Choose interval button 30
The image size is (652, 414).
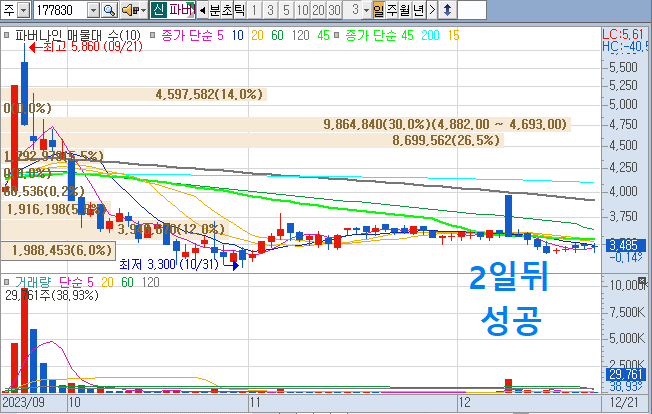tap(334, 10)
